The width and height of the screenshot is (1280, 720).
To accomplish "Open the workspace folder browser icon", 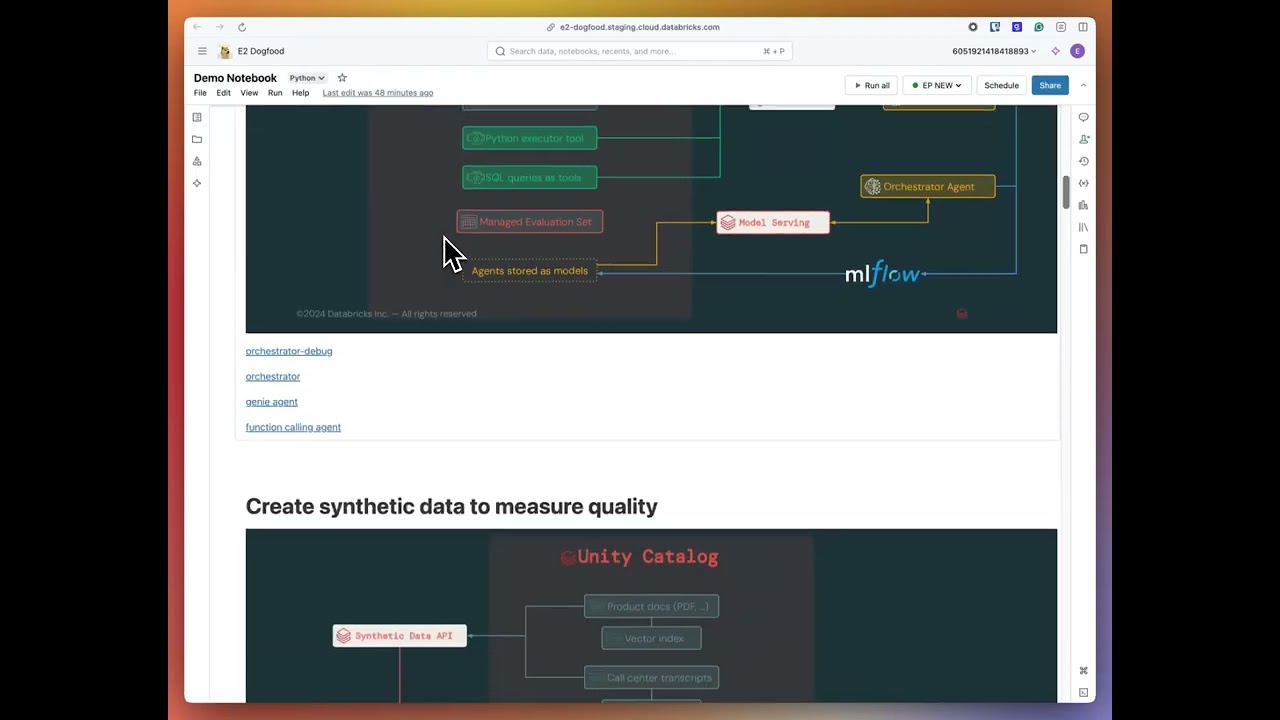I will pos(197,139).
